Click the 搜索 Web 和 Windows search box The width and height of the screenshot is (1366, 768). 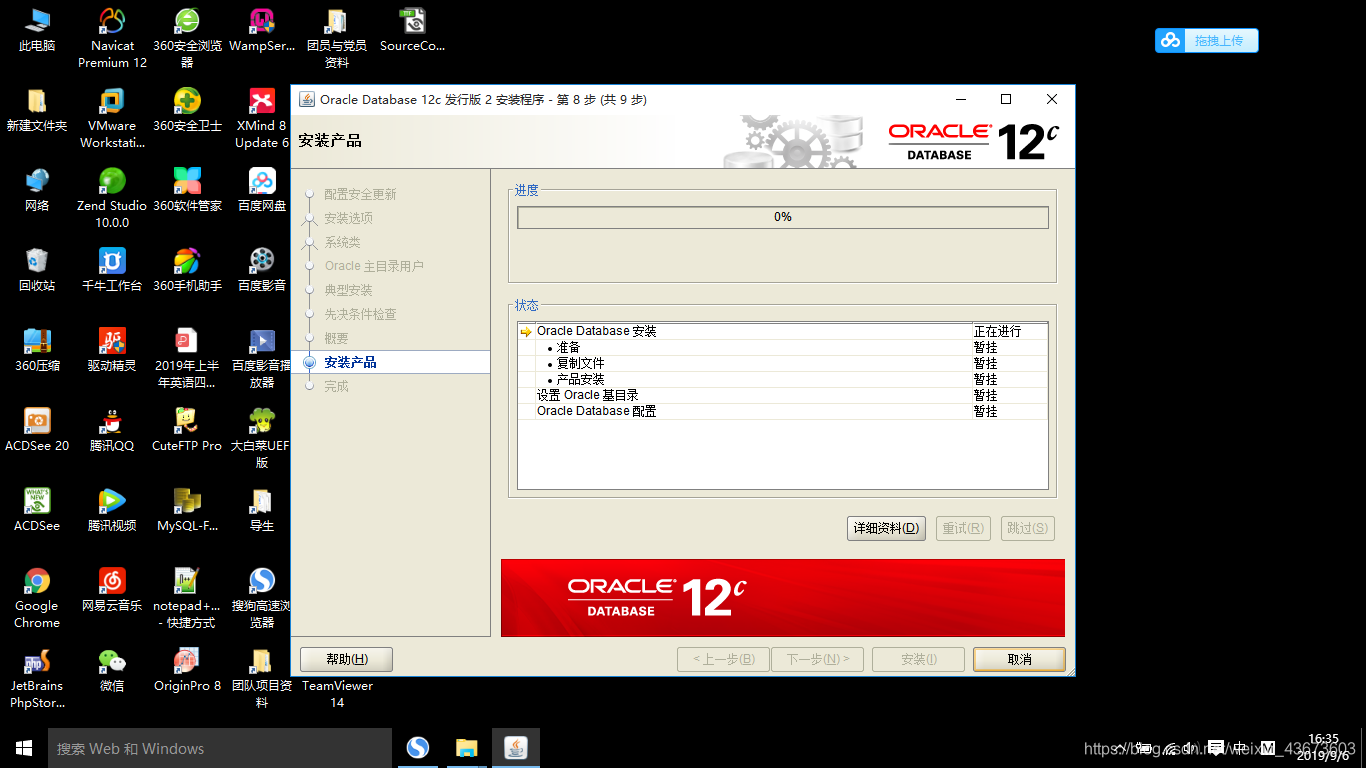coord(220,748)
